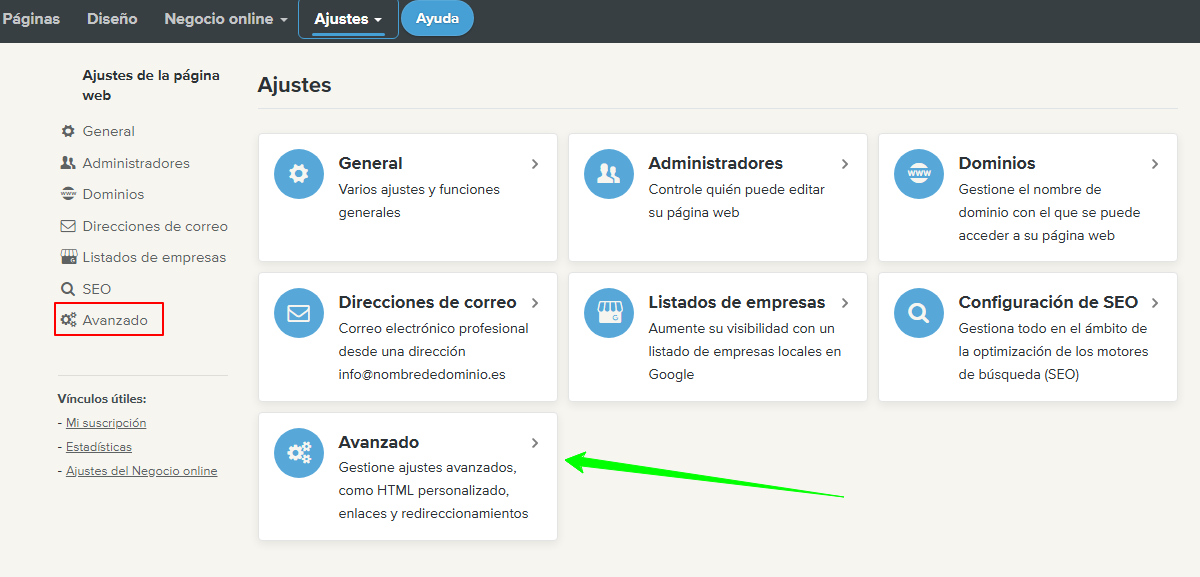Click the description starting "Gestiona todo en el ámbito"
This screenshot has width=1200, height=577.
1053,351
